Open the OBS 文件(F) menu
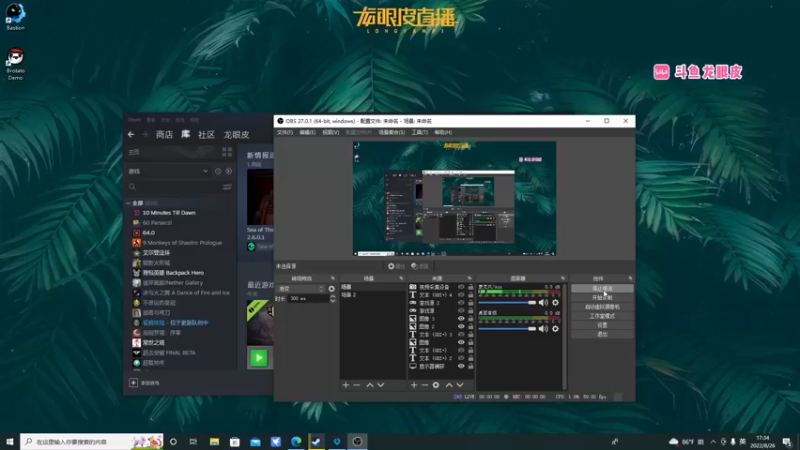Image resolution: width=800 pixels, height=450 pixels. (x=285, y=133)
